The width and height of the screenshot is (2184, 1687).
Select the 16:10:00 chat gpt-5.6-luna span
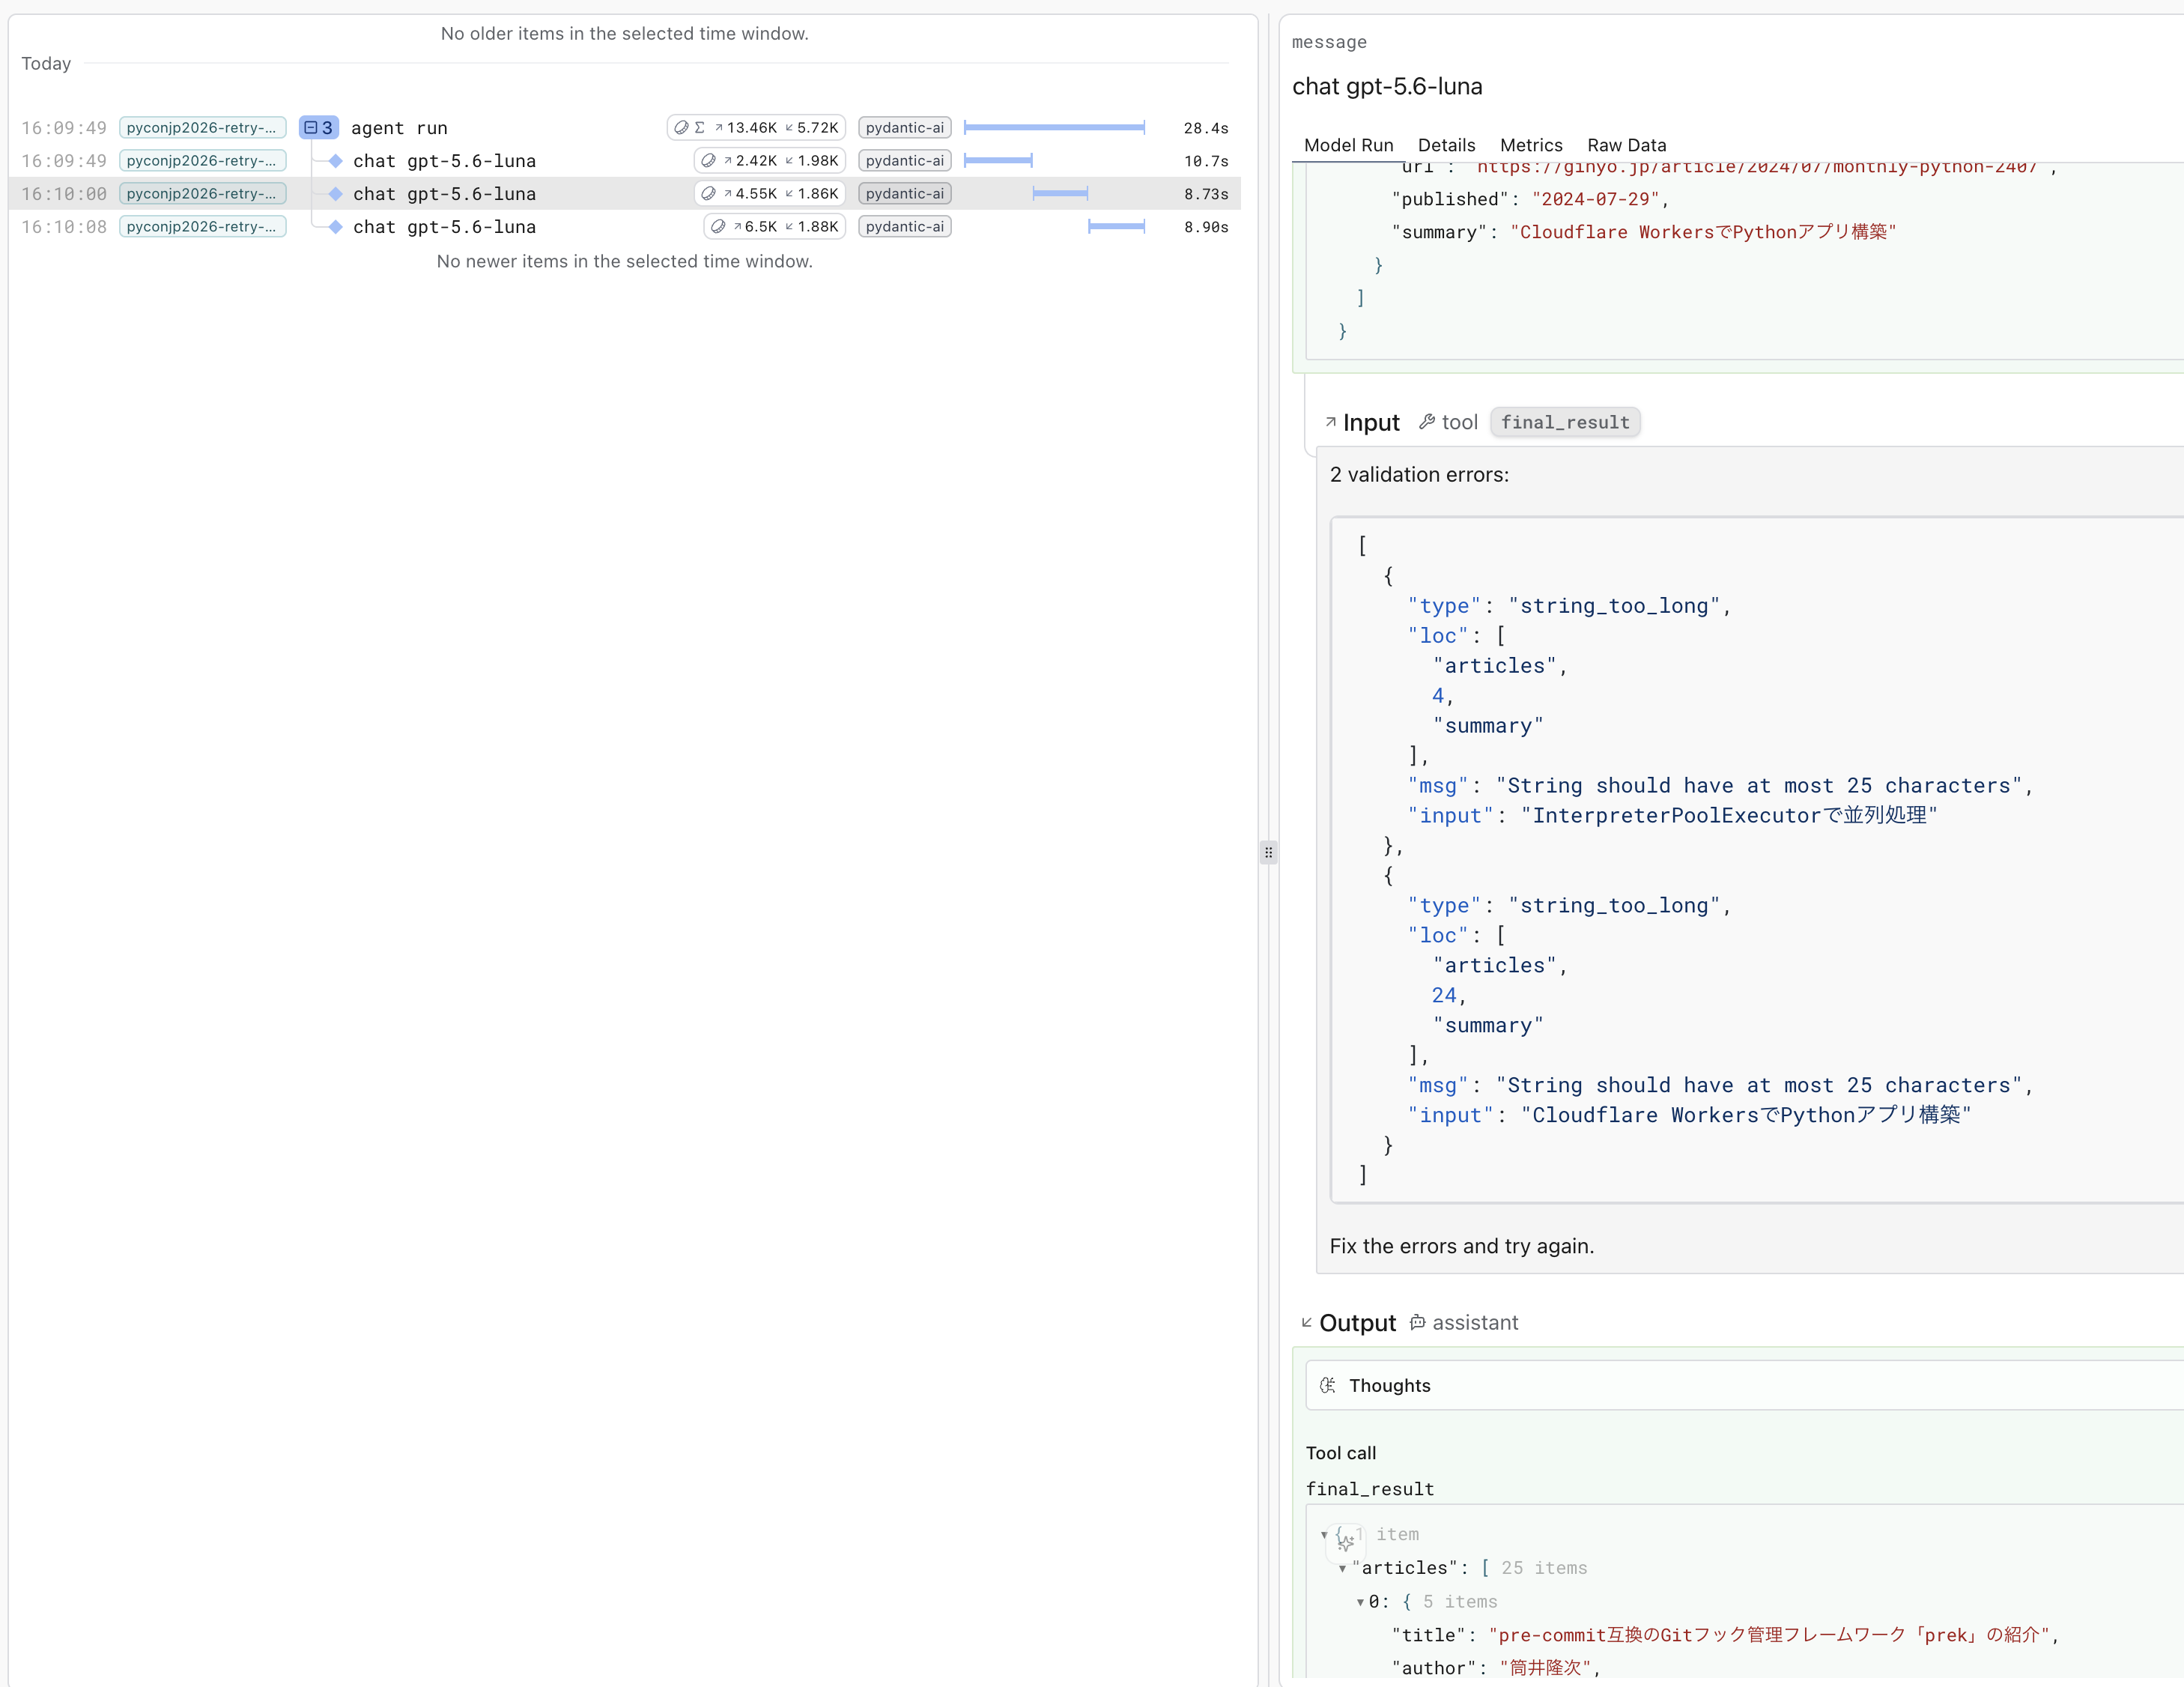pyautogui.click(x=624, y=194)
